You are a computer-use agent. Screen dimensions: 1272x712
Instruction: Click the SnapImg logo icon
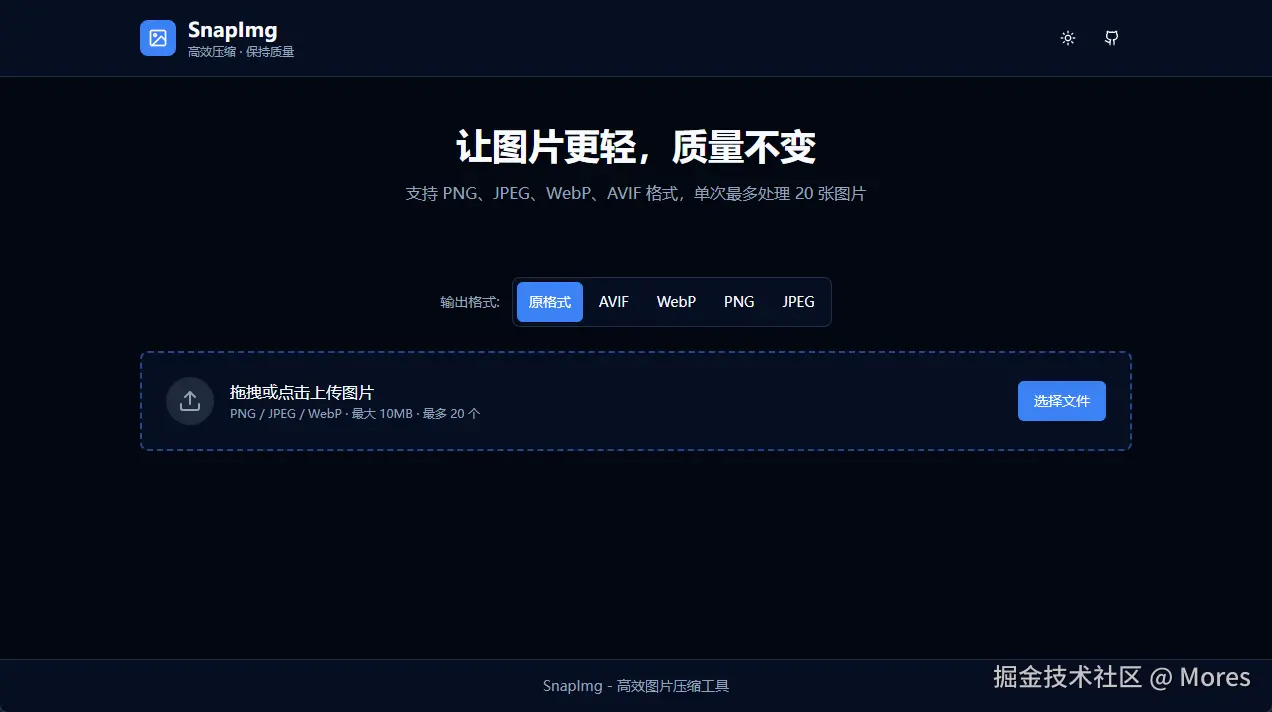tap(158, 38)
